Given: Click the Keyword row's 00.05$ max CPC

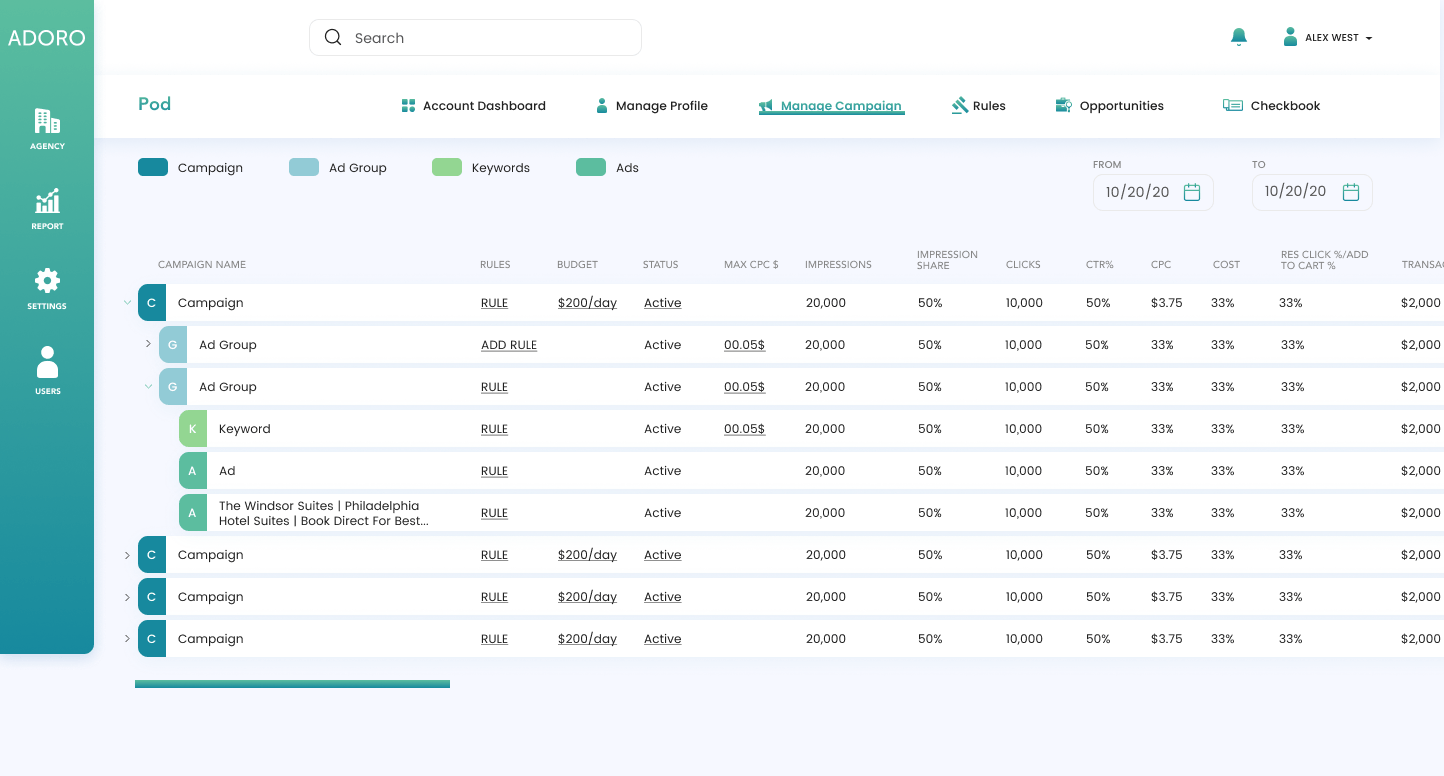Looking at the screenshot, I should [x=744, y=429].
